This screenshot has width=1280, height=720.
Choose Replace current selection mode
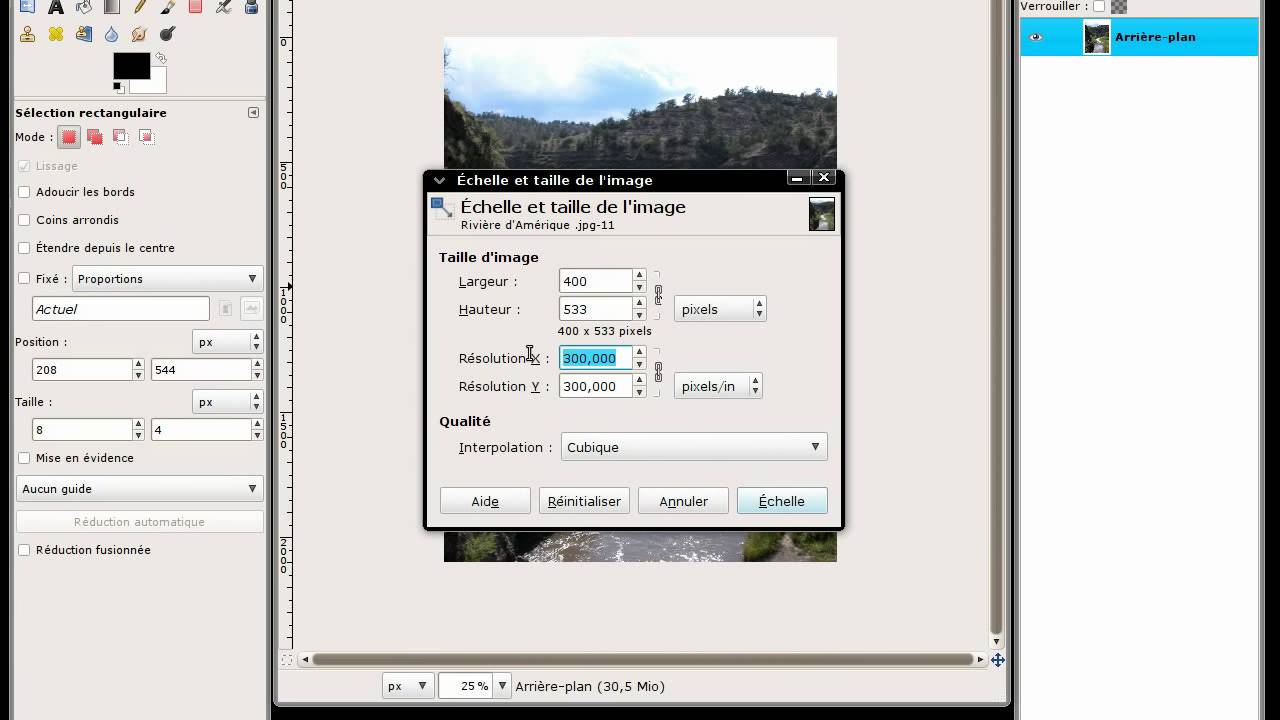coord(68,137)
